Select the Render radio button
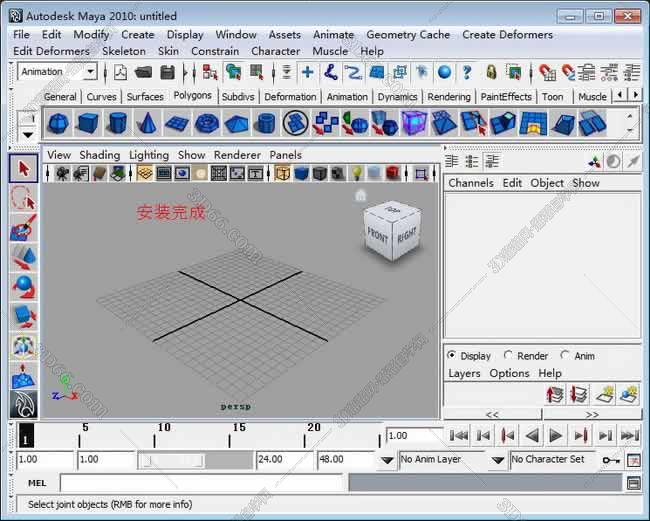 pos(508,355)
